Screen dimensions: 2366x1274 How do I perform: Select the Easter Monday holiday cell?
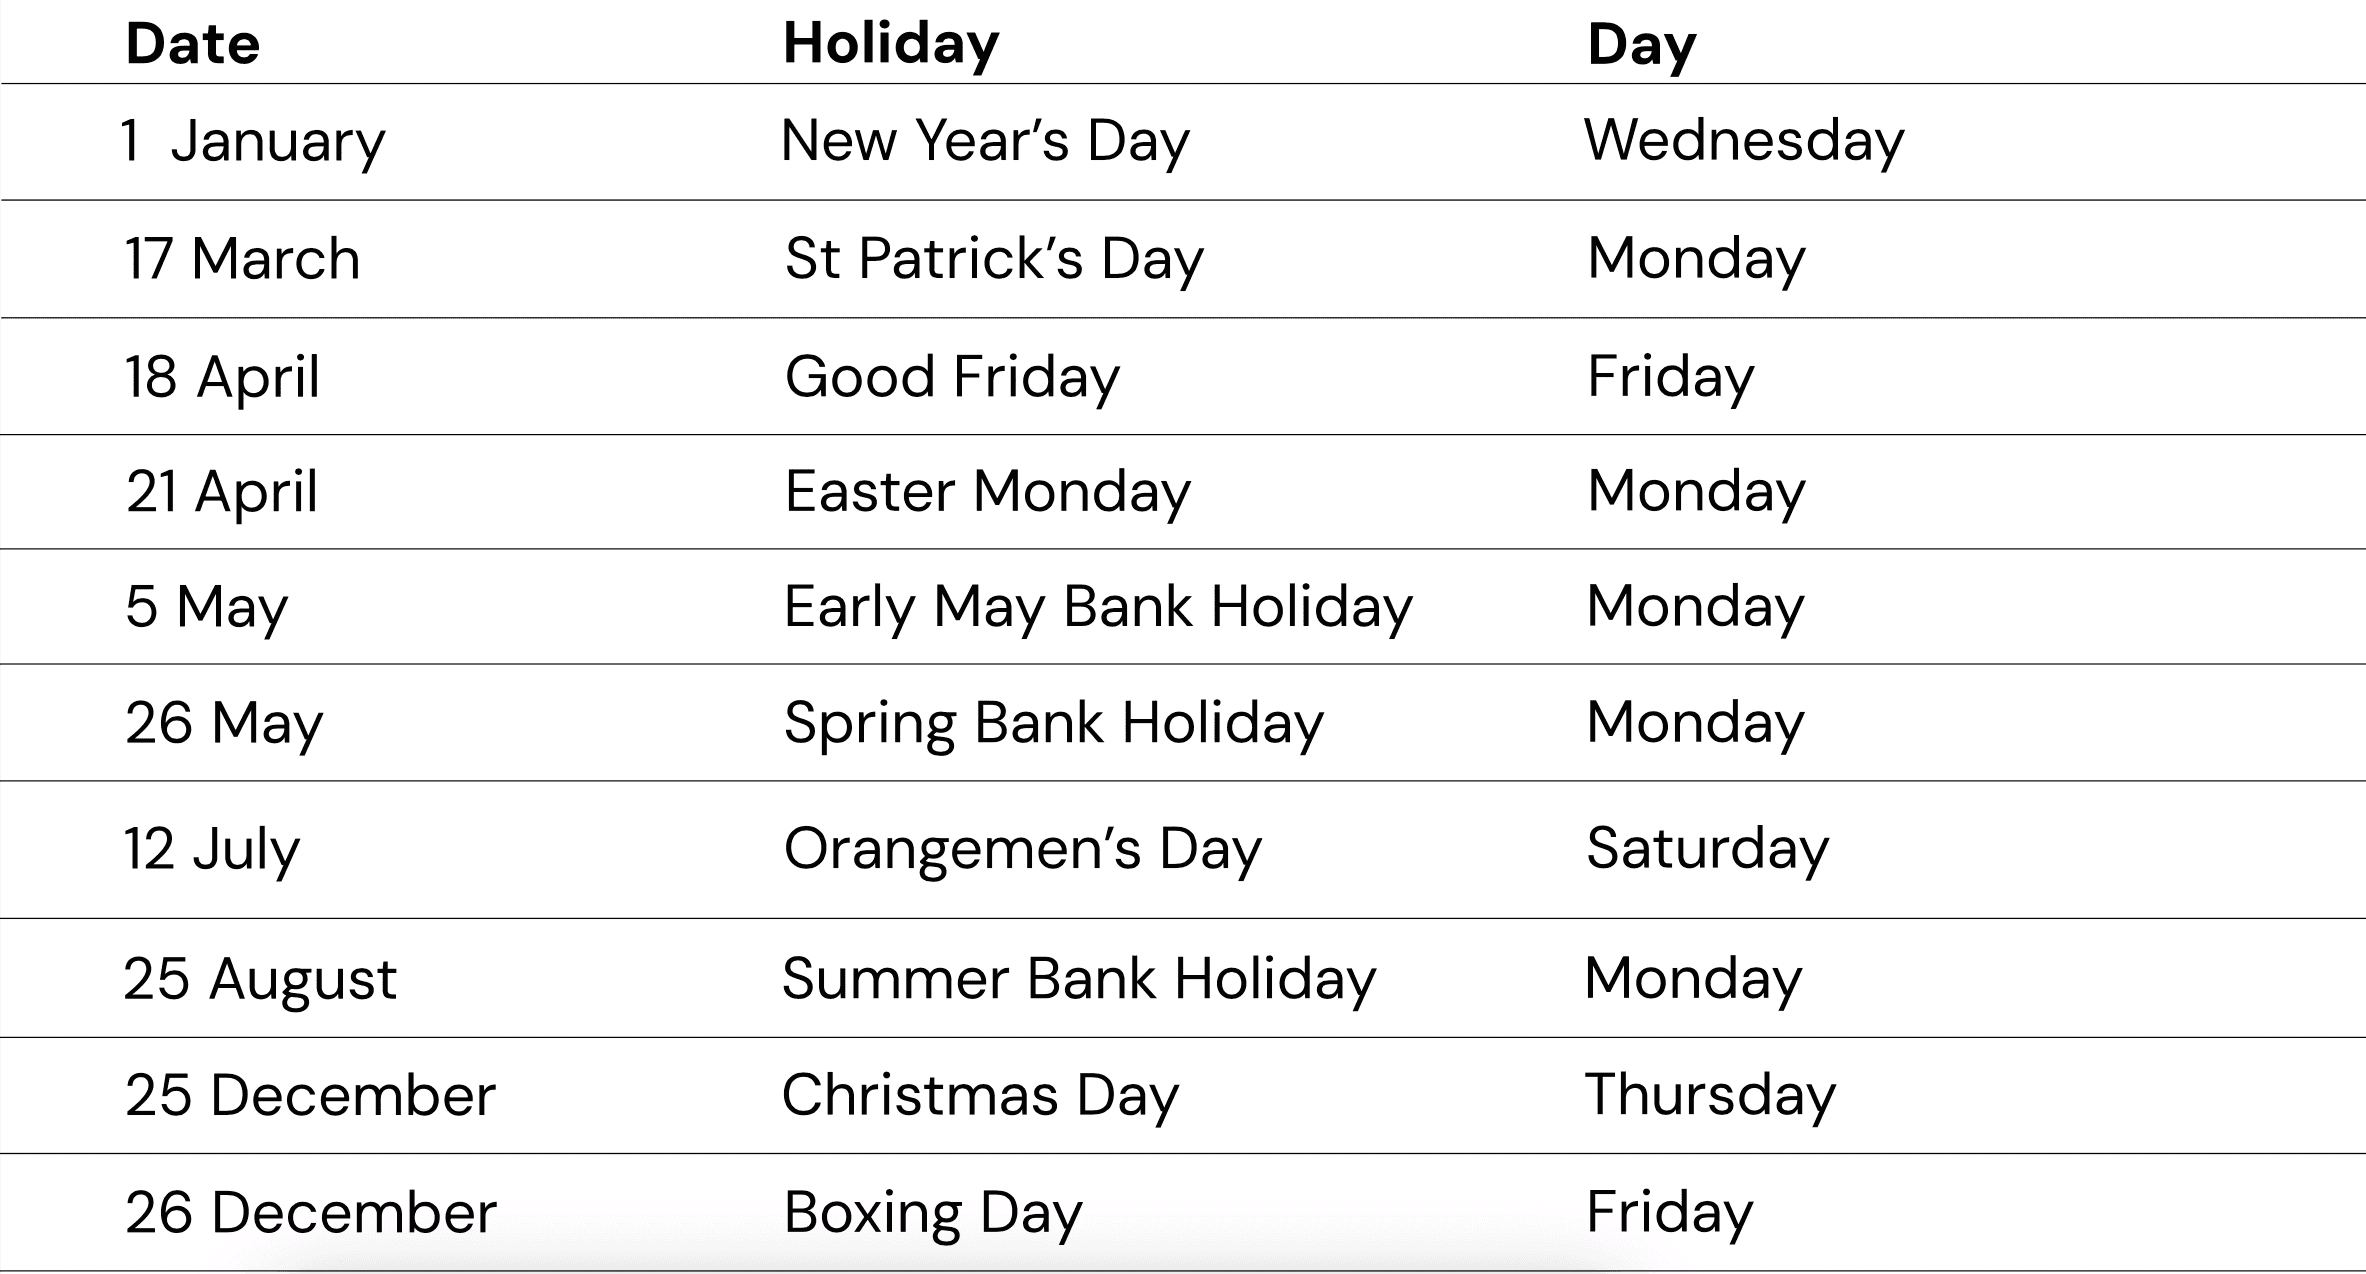[988, 491]
